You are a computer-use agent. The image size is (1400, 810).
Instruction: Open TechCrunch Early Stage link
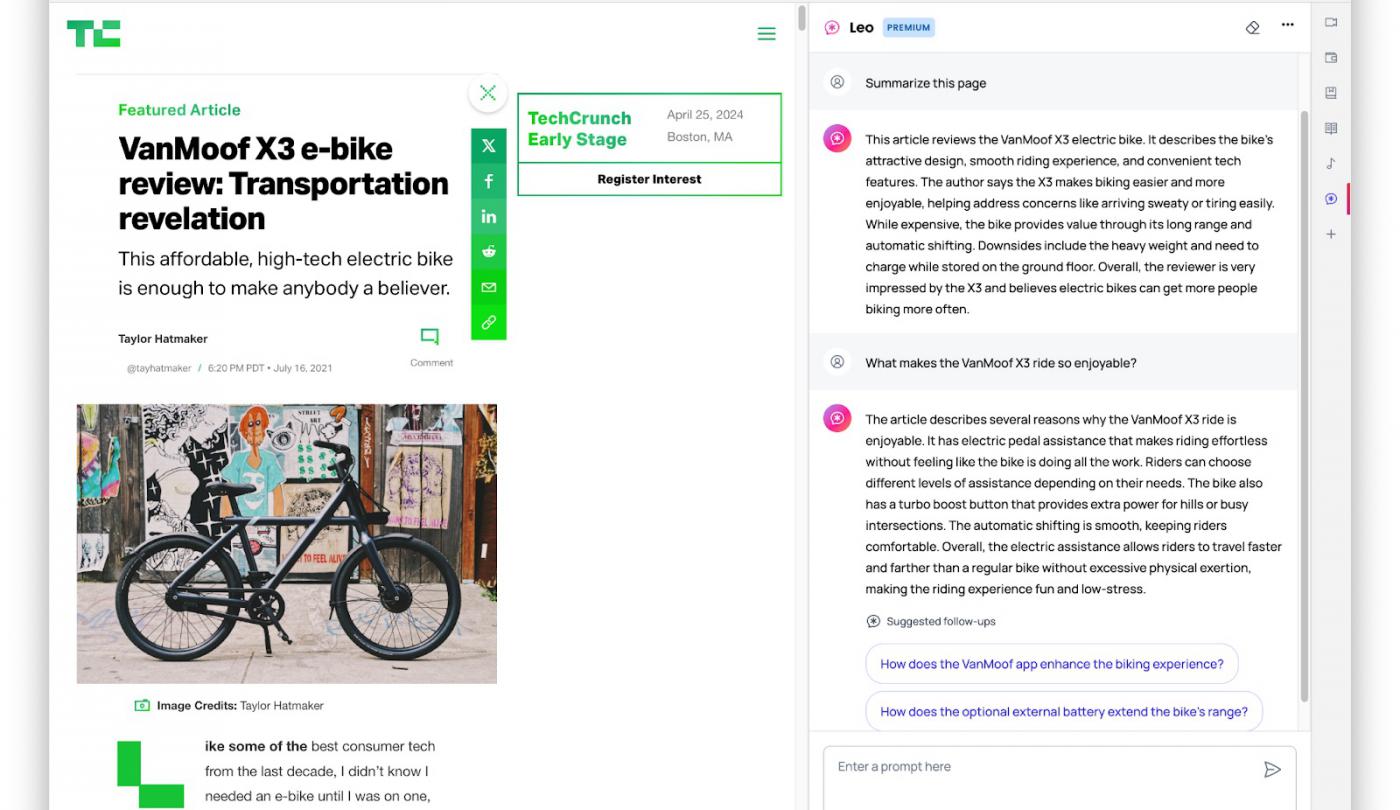coord(579,128)
